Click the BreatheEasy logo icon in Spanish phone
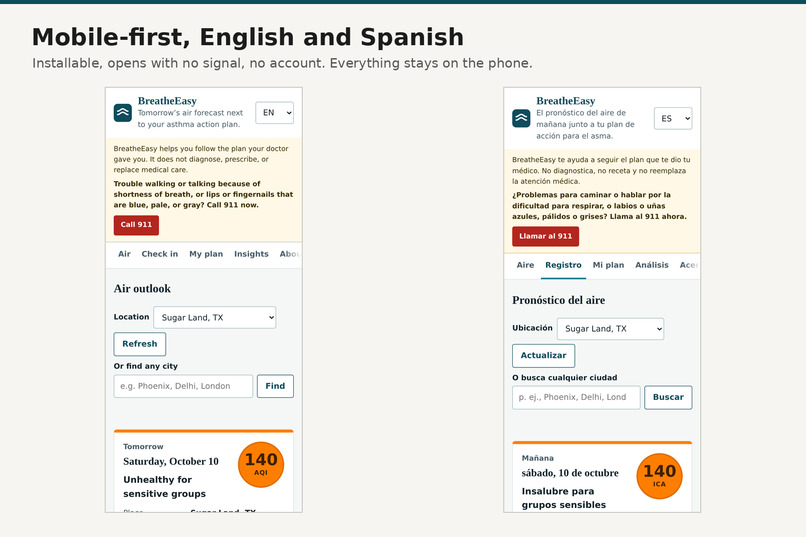This screenshot has height=537, width=806. click(521, 118)
